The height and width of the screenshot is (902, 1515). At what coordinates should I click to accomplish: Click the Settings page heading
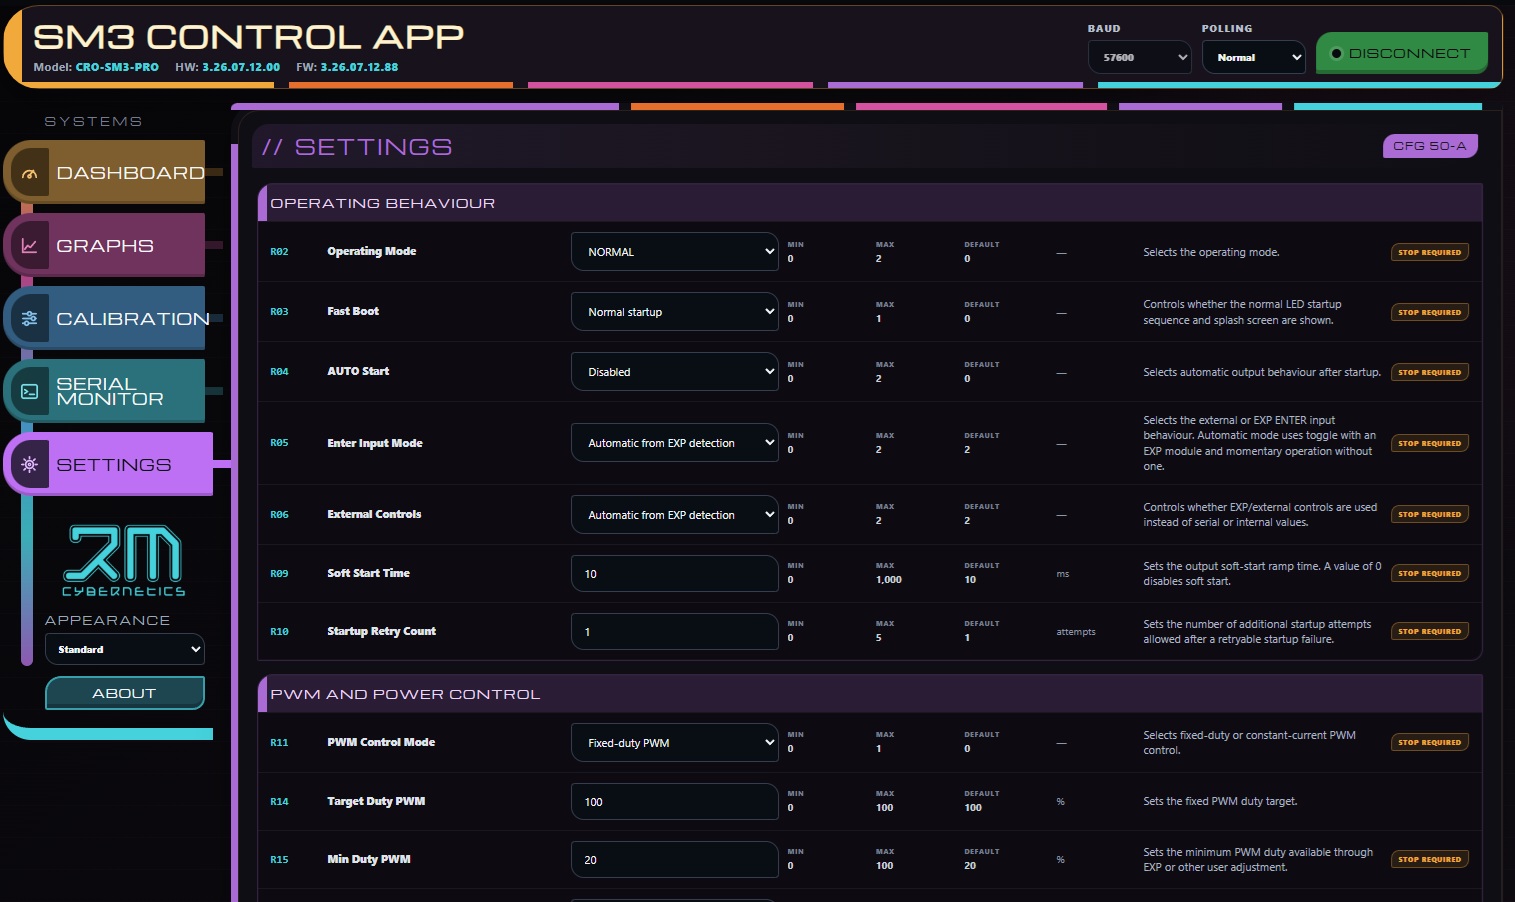pyautogui.click(x=356, y=147)
